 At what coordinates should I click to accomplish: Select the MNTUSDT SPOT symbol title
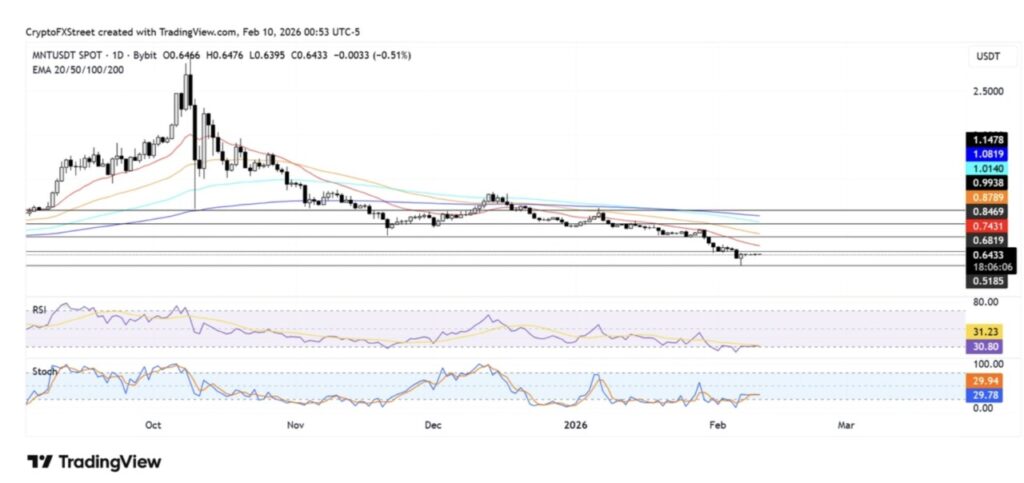tap(70, 55)
